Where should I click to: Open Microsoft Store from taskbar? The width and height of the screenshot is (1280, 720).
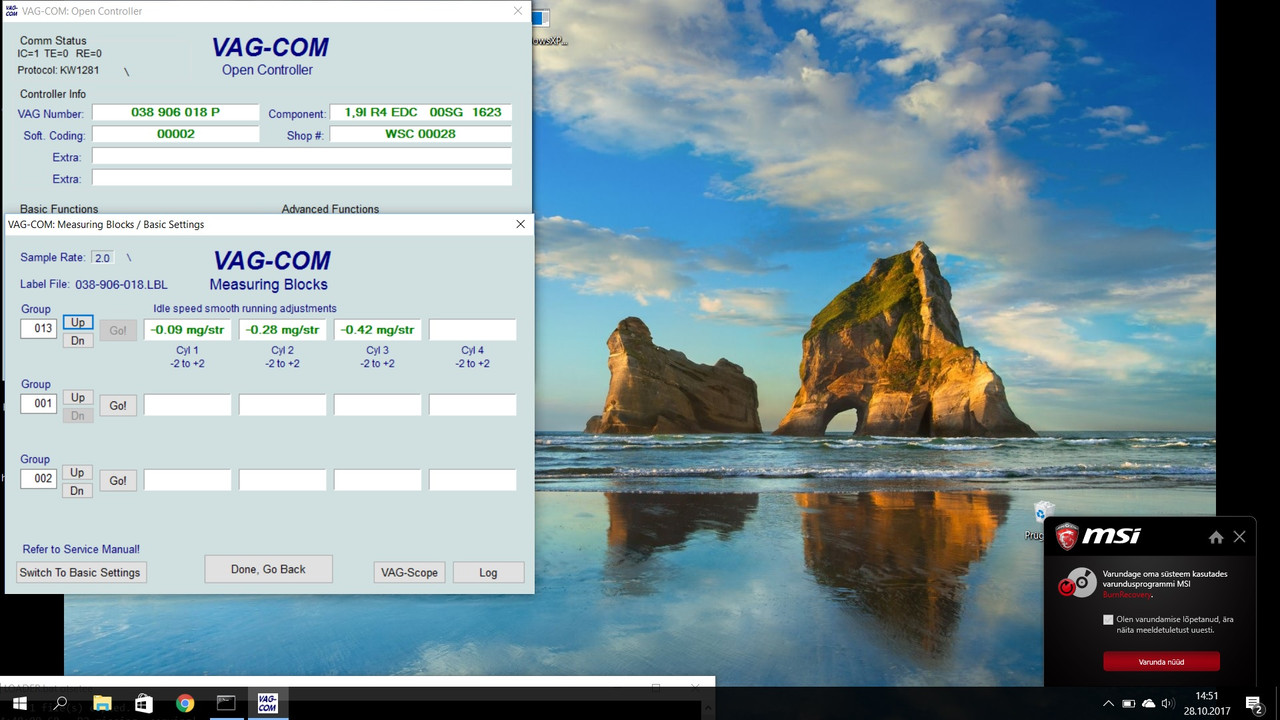(x=143, y=703)
